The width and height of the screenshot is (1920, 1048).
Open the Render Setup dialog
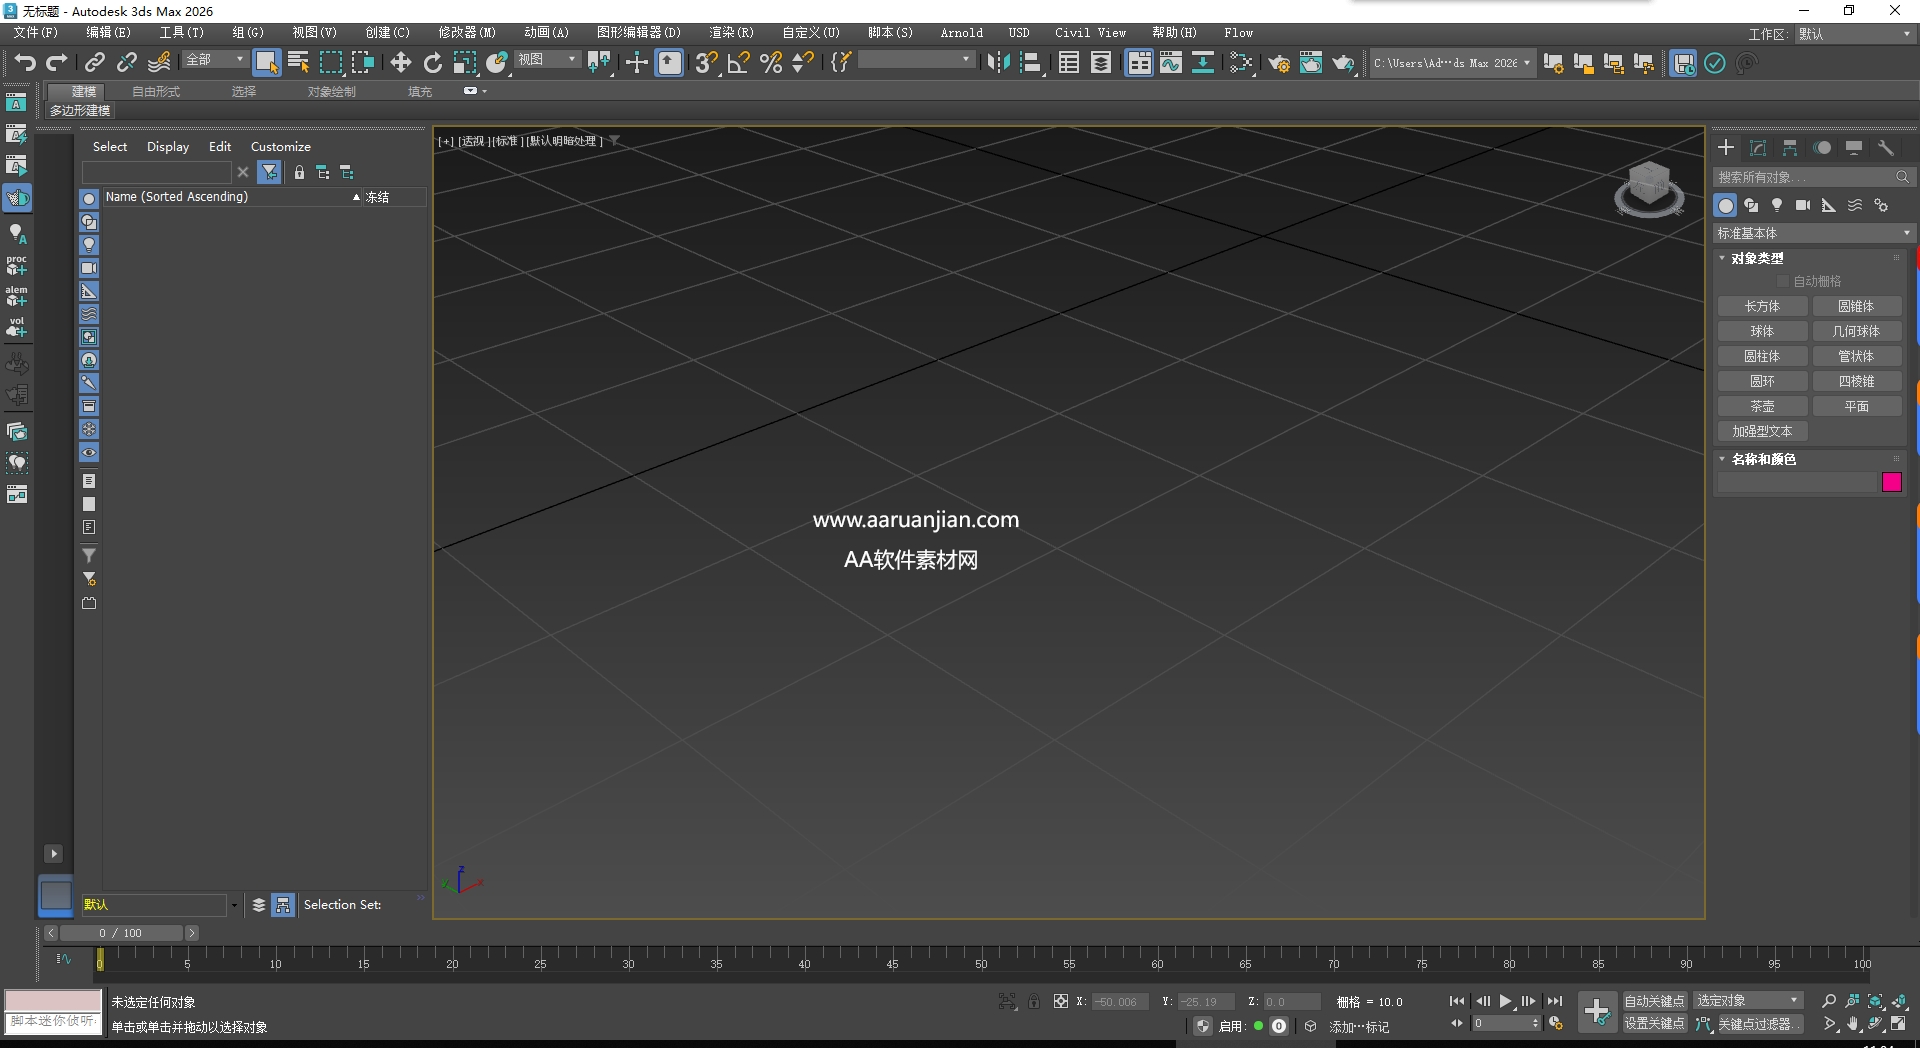pyautogui.click(x=1279, y=63)
